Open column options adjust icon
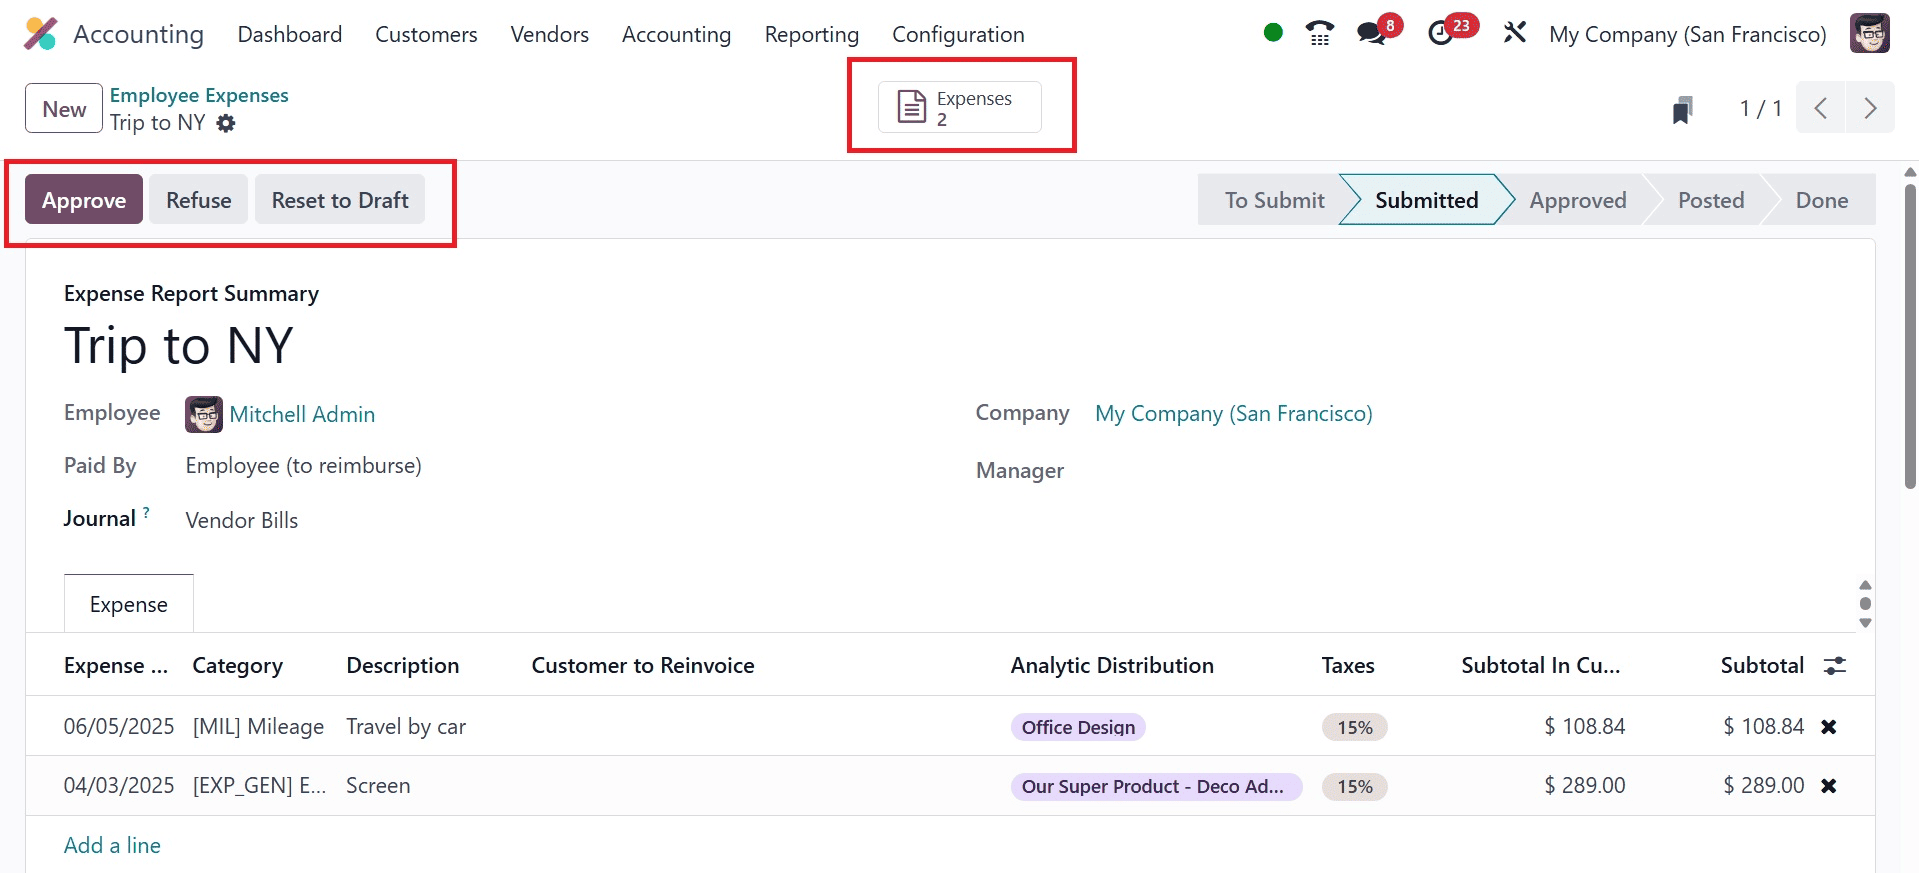 (1835, 666)
